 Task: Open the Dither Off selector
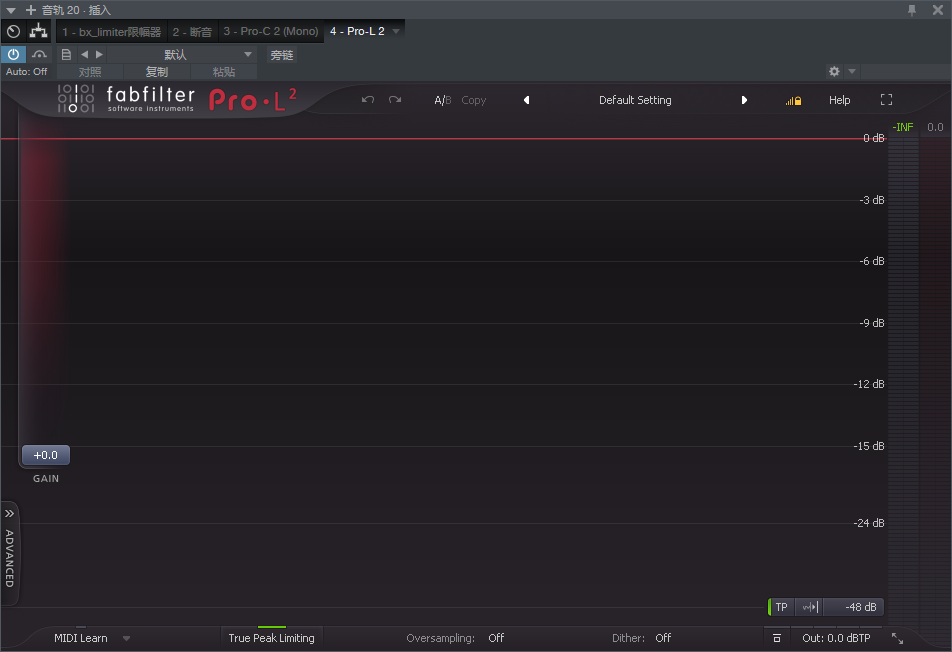(663, 638)
